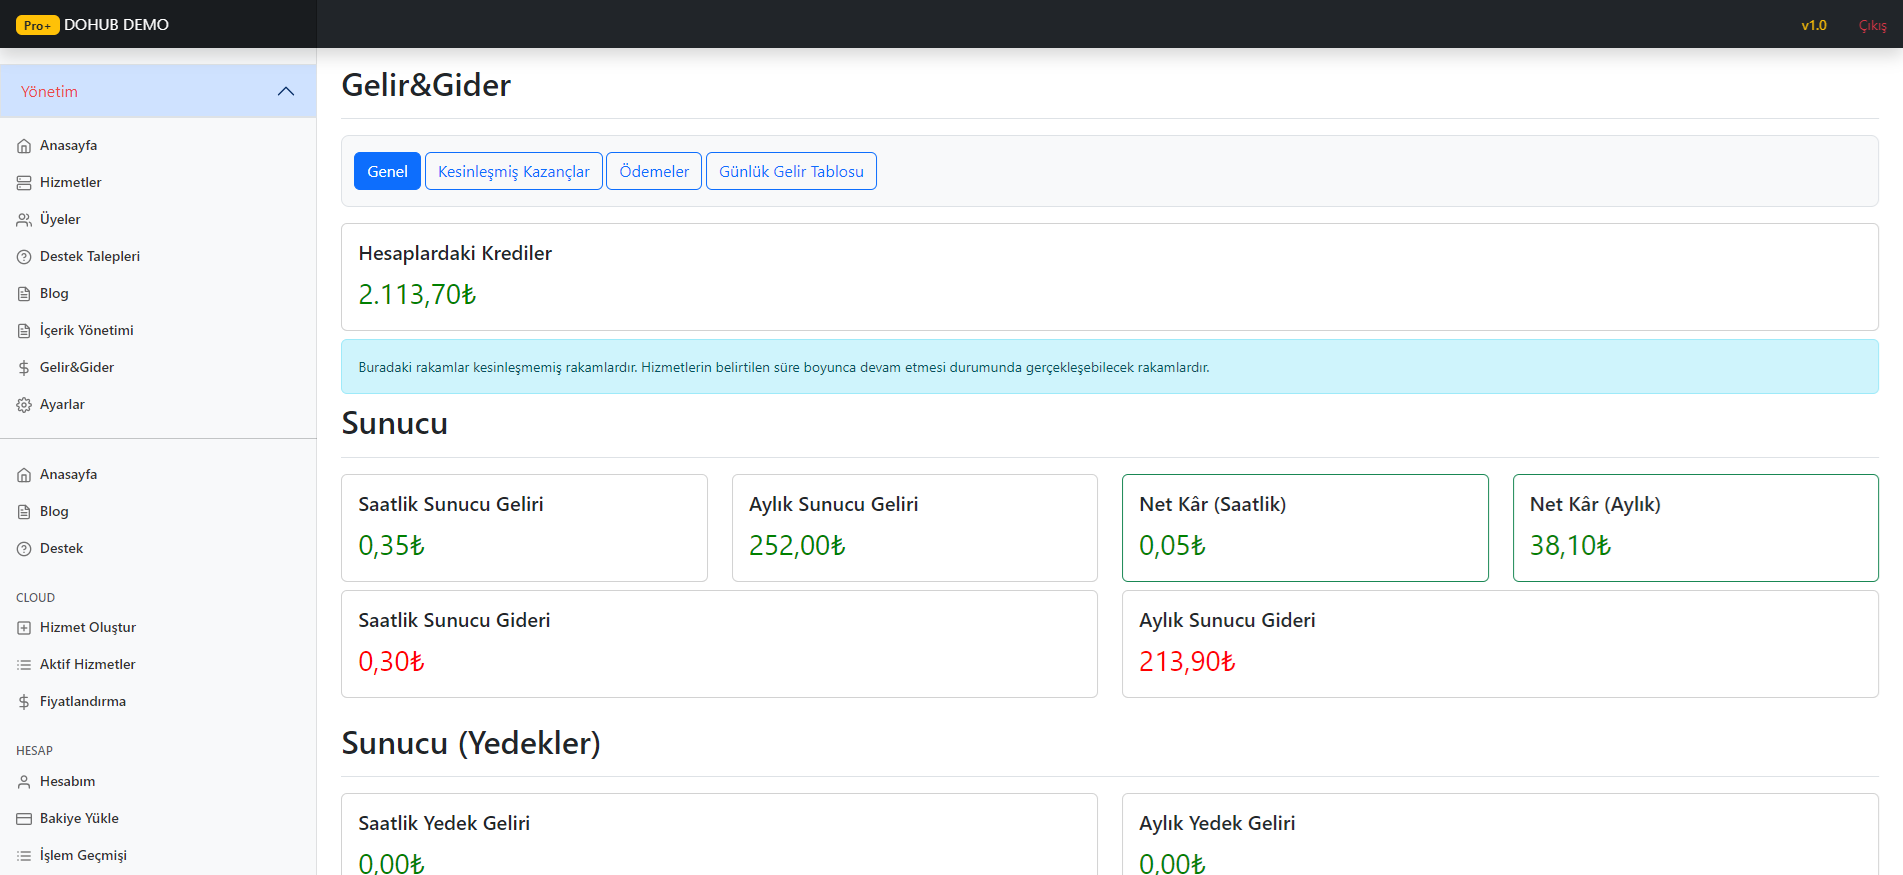Open the Hizmetler menu link
Image resolution: width=1903 pixels, height=875 pixels.
71,182
